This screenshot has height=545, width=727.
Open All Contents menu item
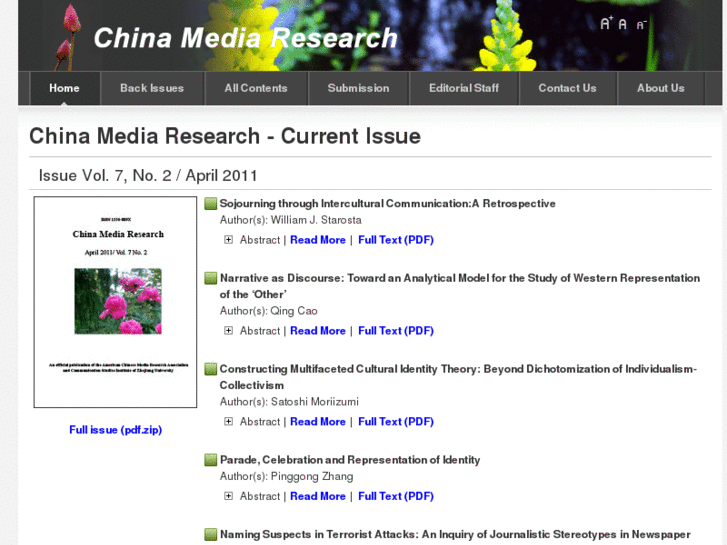point(256,88)
